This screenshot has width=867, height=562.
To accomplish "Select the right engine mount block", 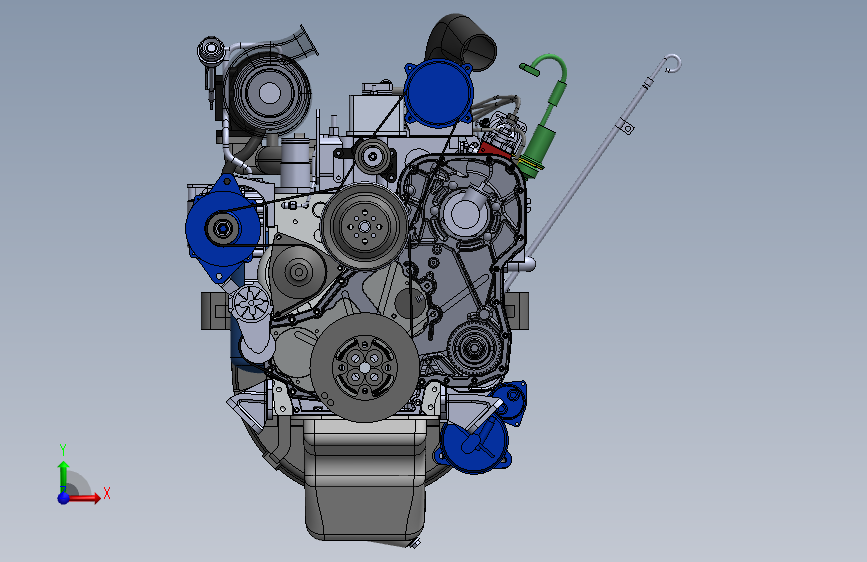I will point(519,311).
